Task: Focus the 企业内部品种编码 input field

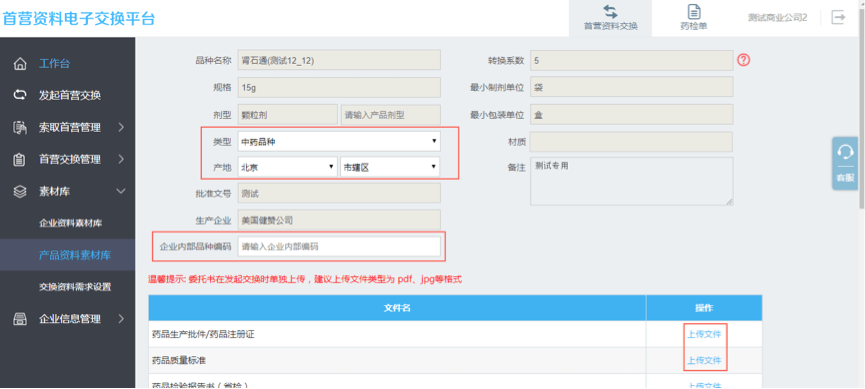Action: click(x=339, y=247)
